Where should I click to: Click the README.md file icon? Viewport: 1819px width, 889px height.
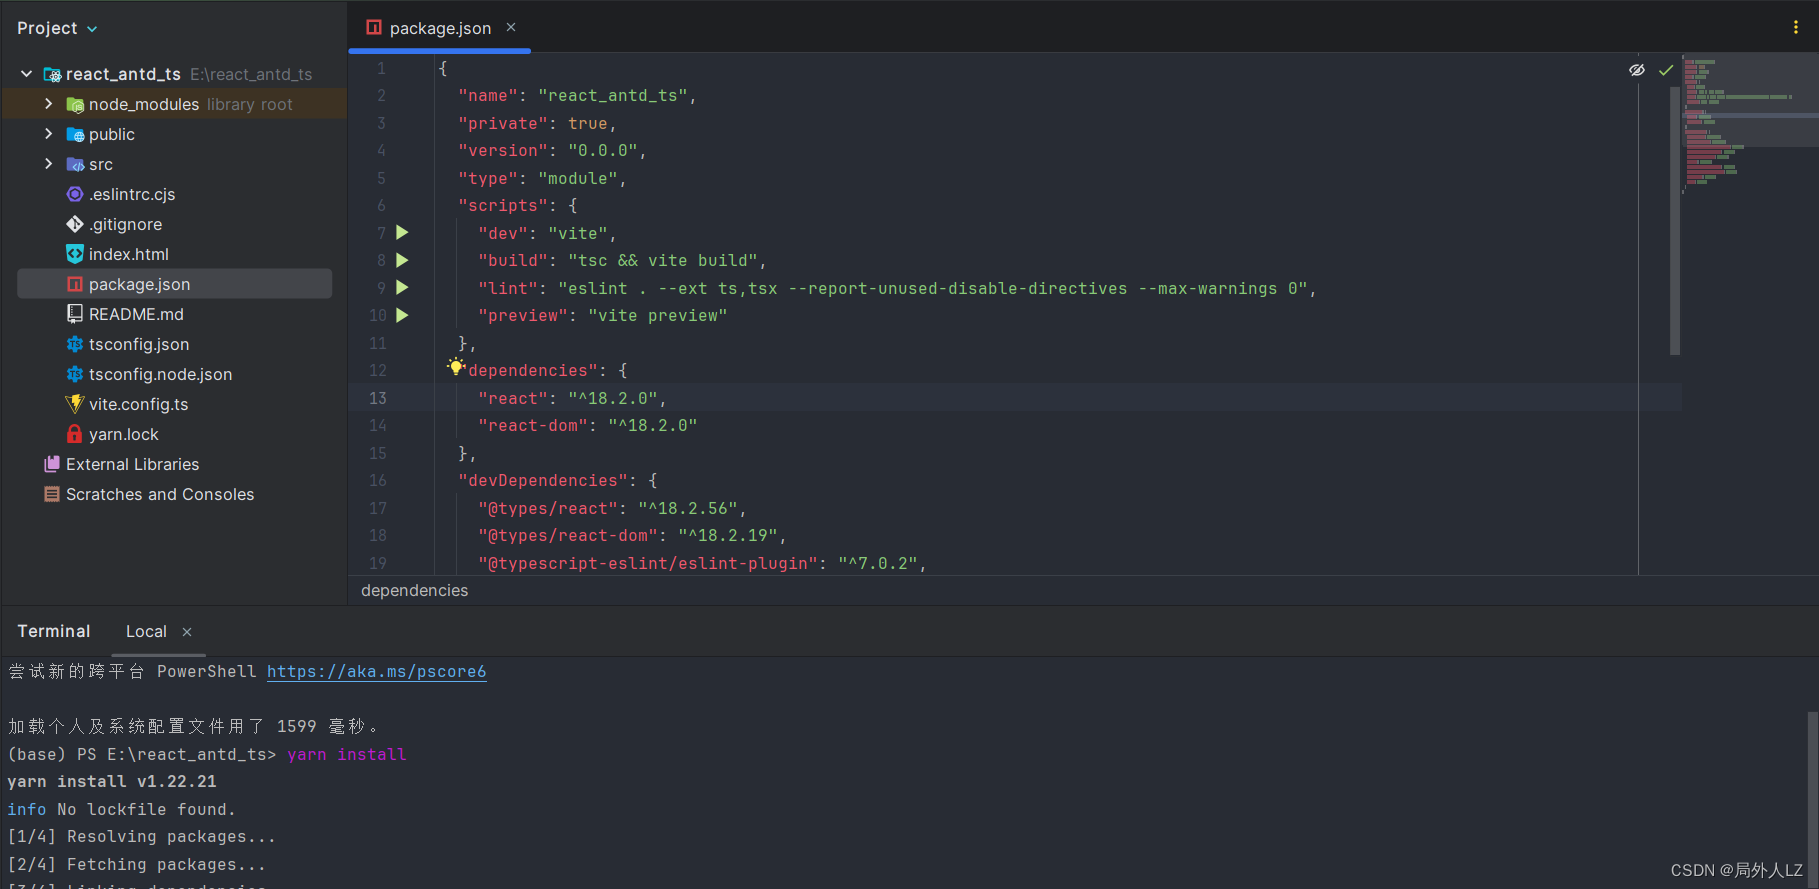(75, 314)
